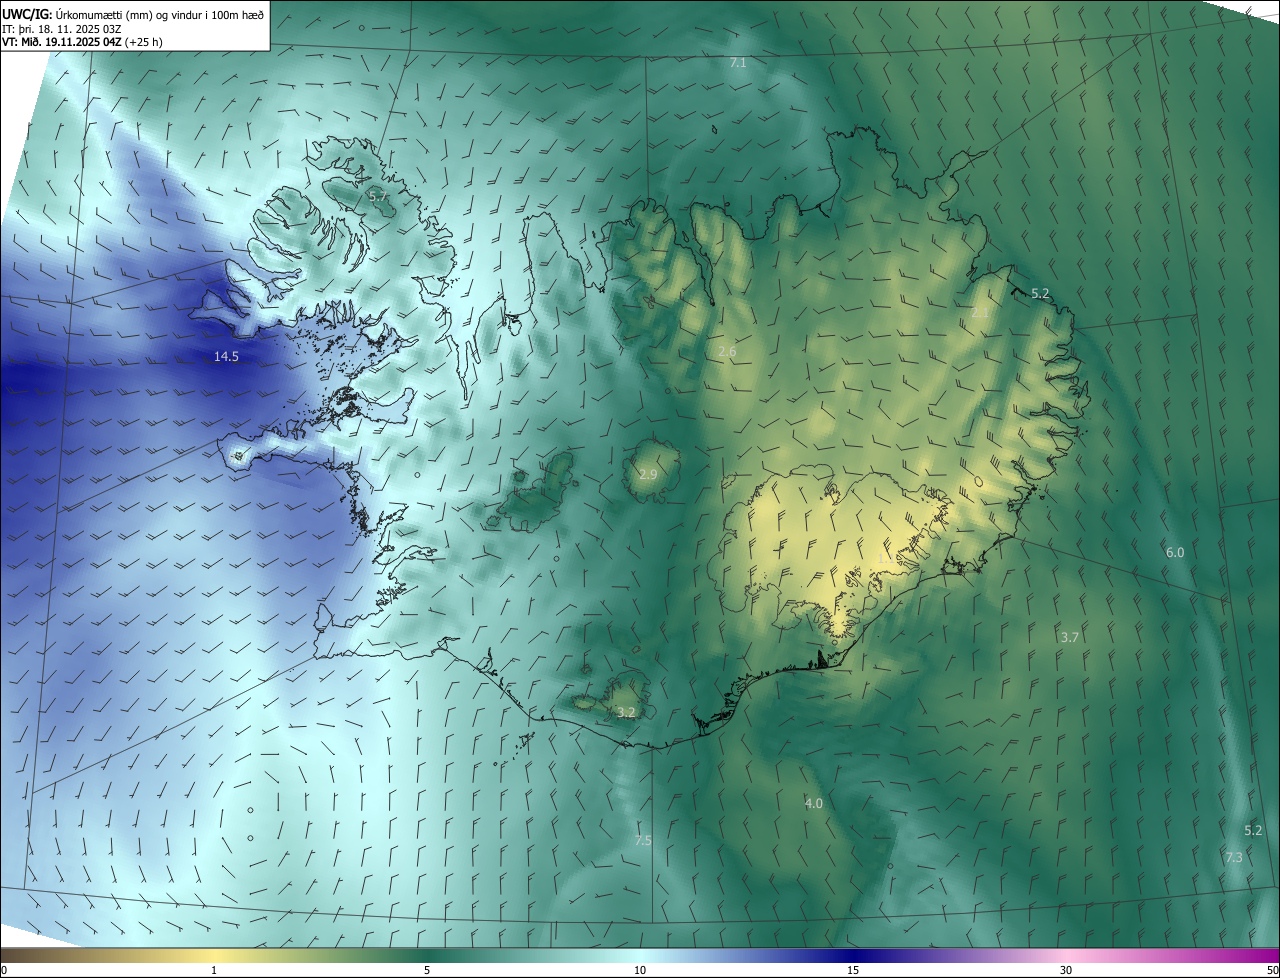
Task: Select the 6.0 value label
Action: [x=1175, y=552]
